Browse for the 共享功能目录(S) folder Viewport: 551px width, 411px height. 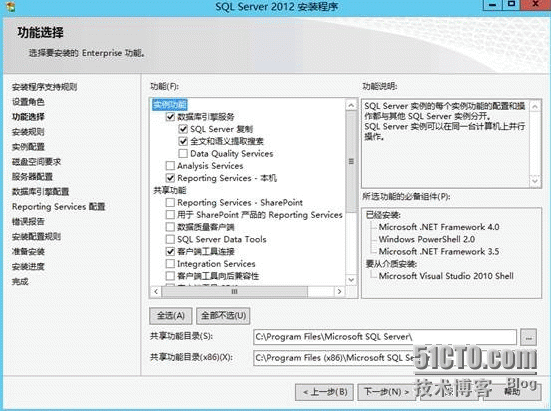[x=529, y=337]
